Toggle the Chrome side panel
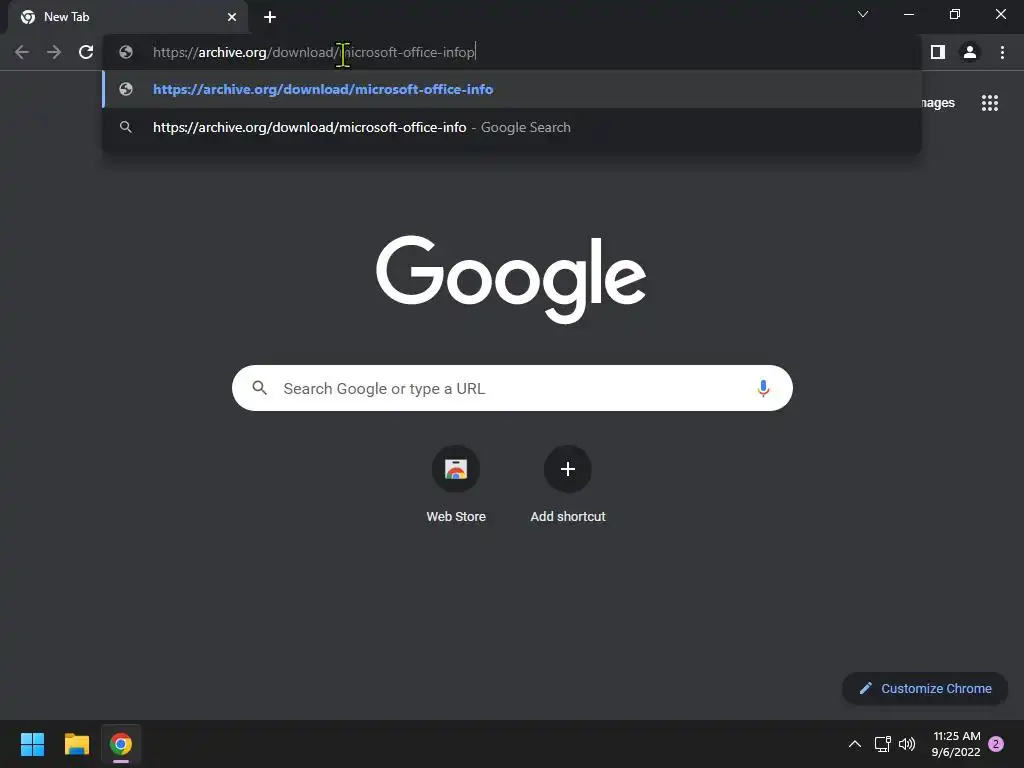1024x768 pixels. click(938, 52)
